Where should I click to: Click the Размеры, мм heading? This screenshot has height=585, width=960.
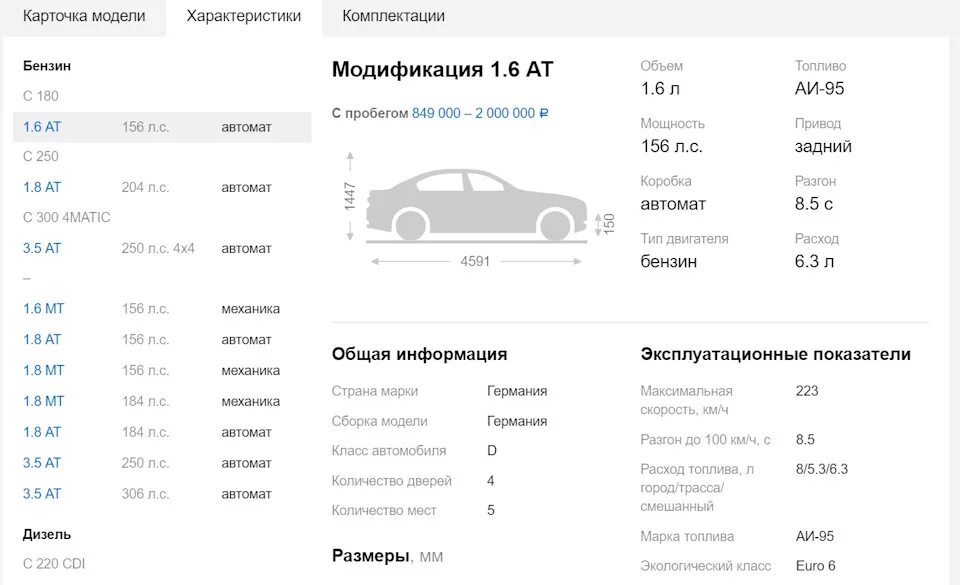(387, 556)
